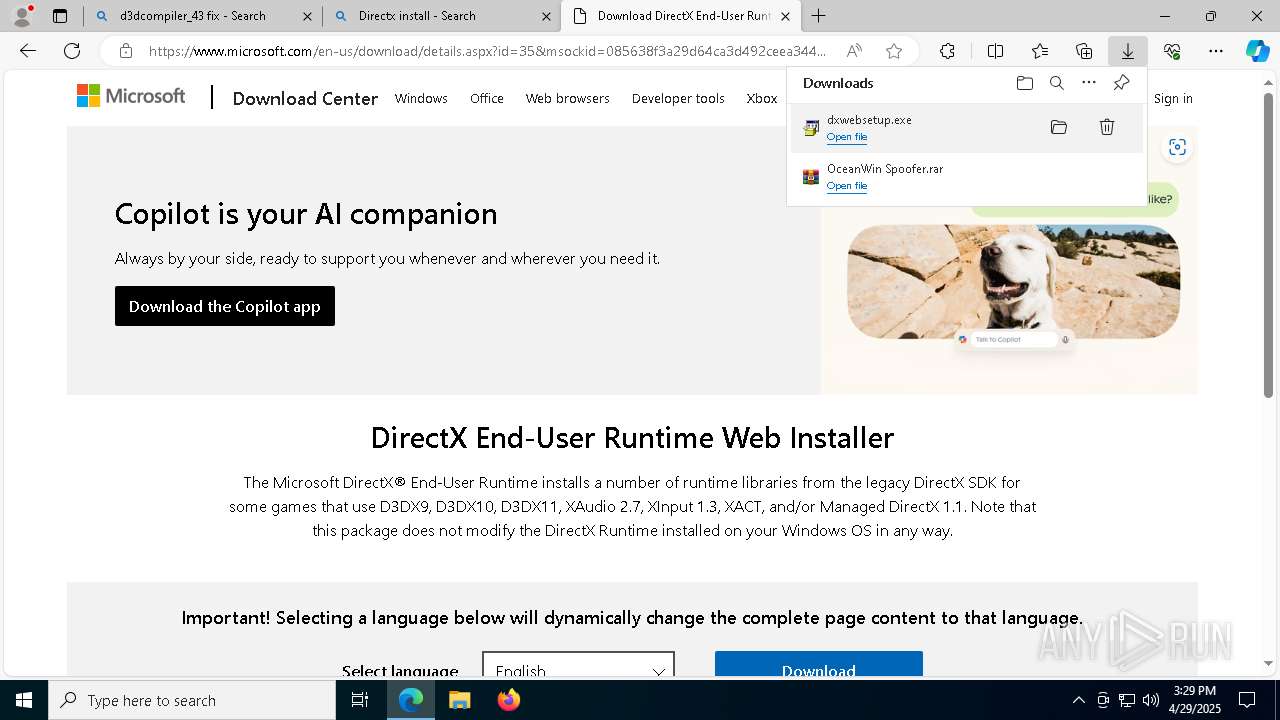Screen dimensions: 1280x720
Task: Go back to the previous page
Action: tap(28, 51)
